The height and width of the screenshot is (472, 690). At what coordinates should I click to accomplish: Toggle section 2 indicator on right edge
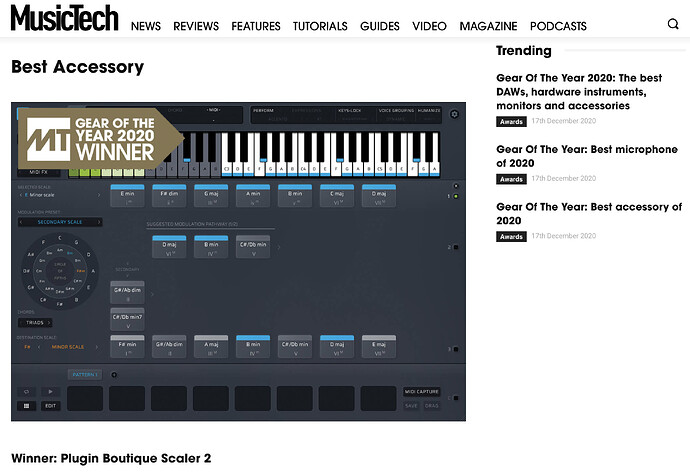456,247
